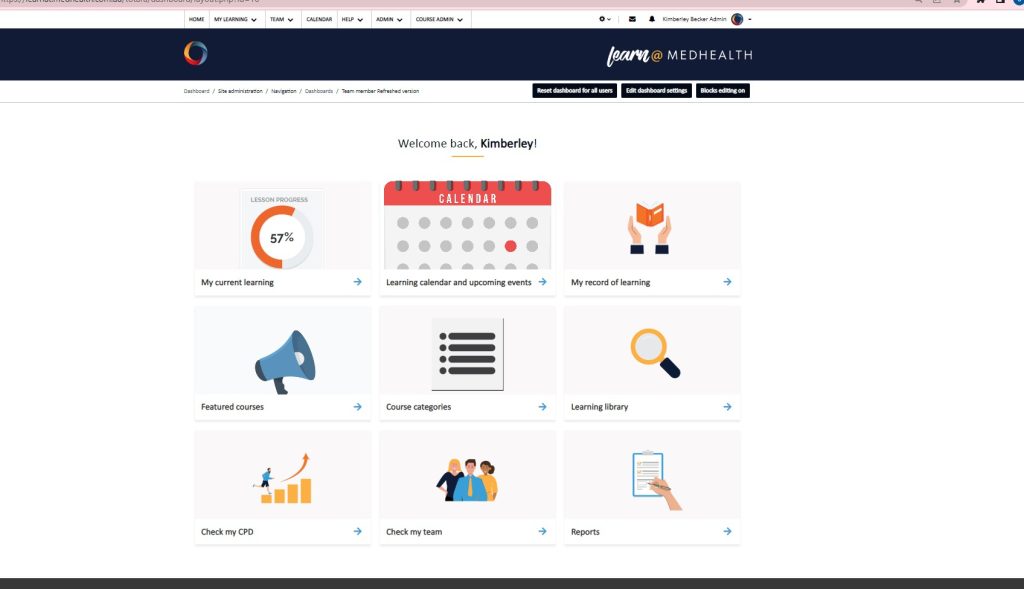
Task: Open the site settings gear menu
Action: (x=604, y=20)
